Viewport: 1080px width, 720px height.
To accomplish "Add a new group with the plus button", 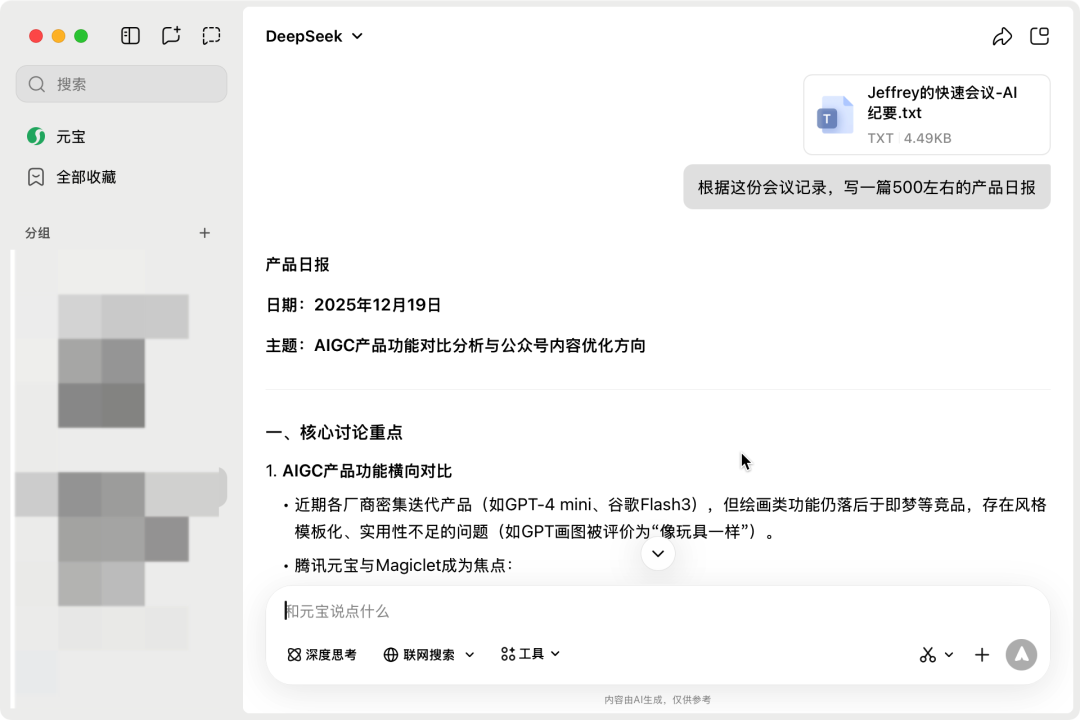I will point(204,232).
